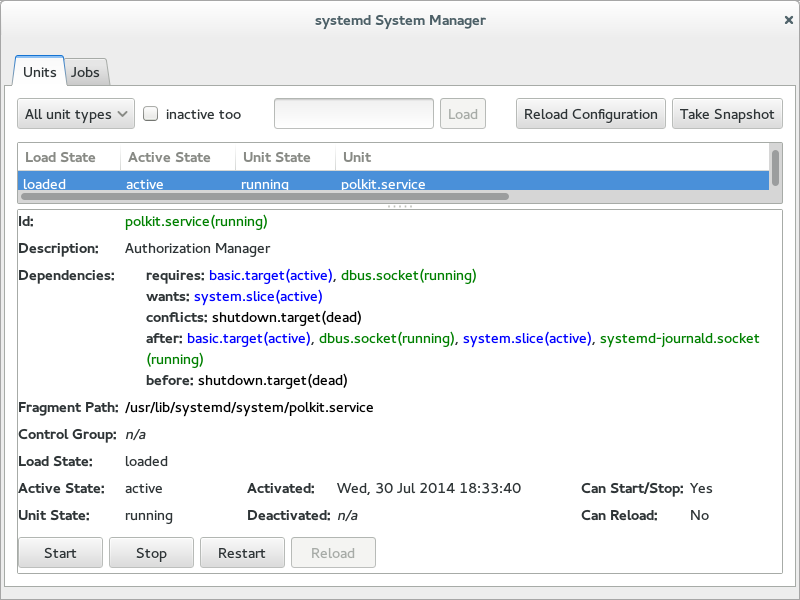800x600 pixels.
Task: Select the polkit.service row in list
Action: 383,184
